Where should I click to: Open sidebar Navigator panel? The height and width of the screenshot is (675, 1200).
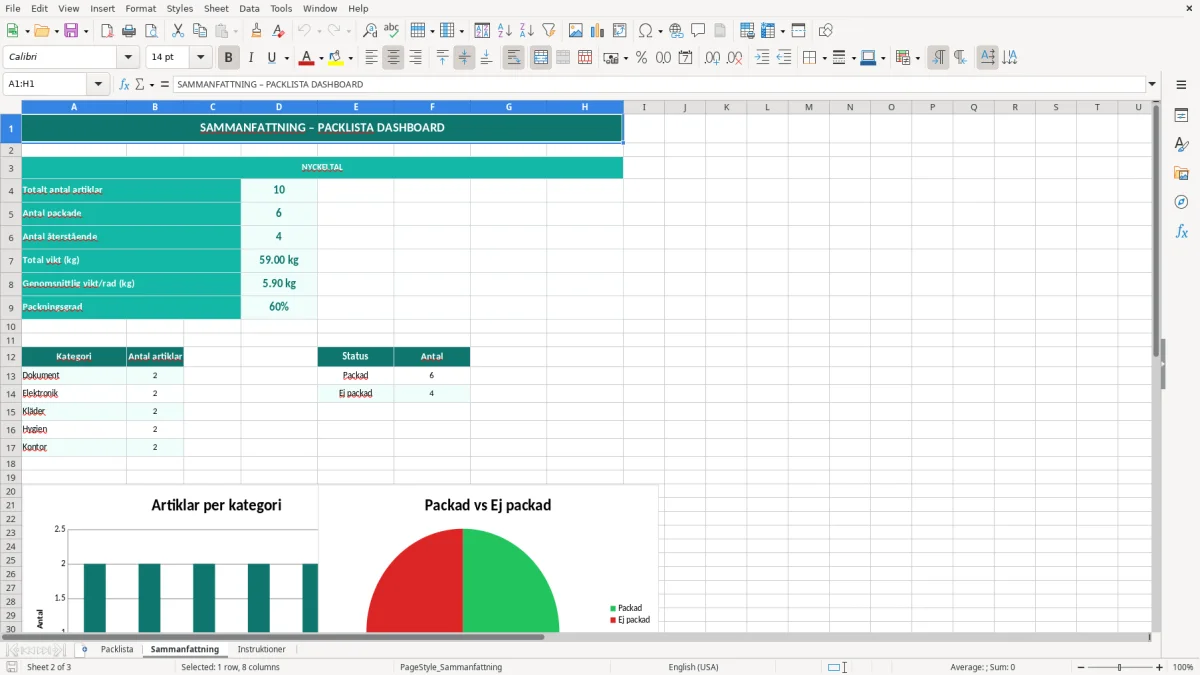tap(1181, 202)
